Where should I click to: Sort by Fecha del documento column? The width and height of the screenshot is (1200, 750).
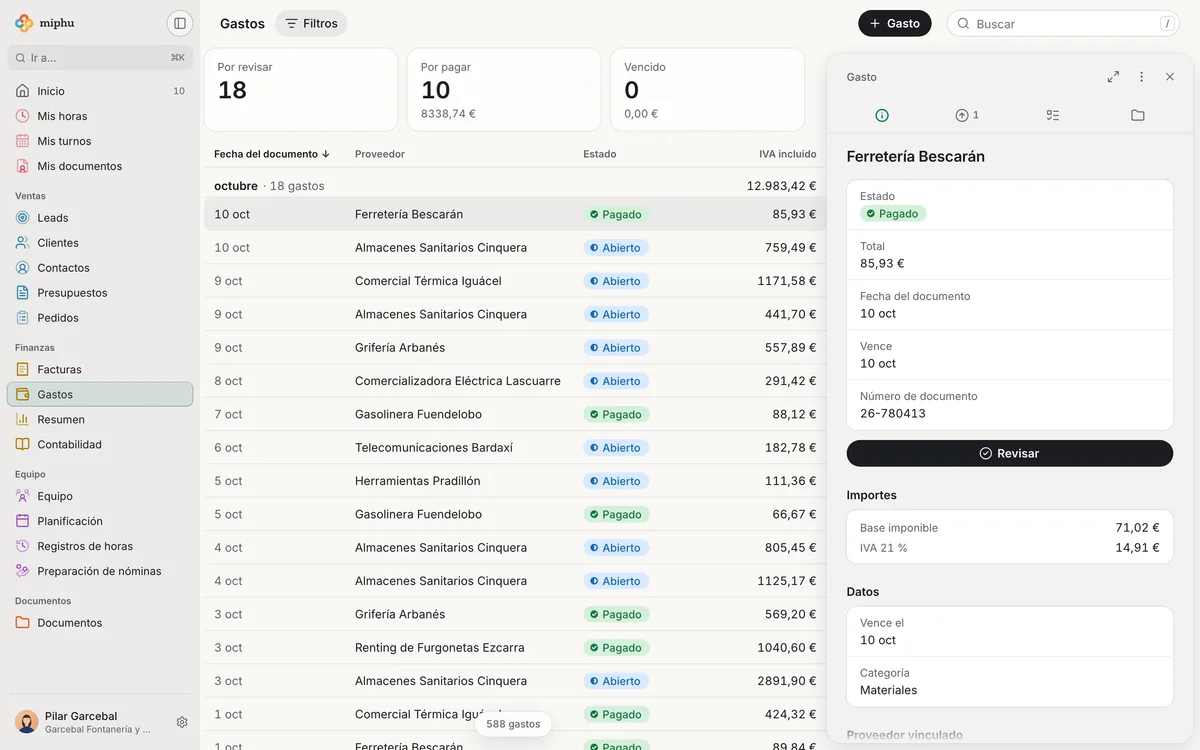tap(272, 154)
